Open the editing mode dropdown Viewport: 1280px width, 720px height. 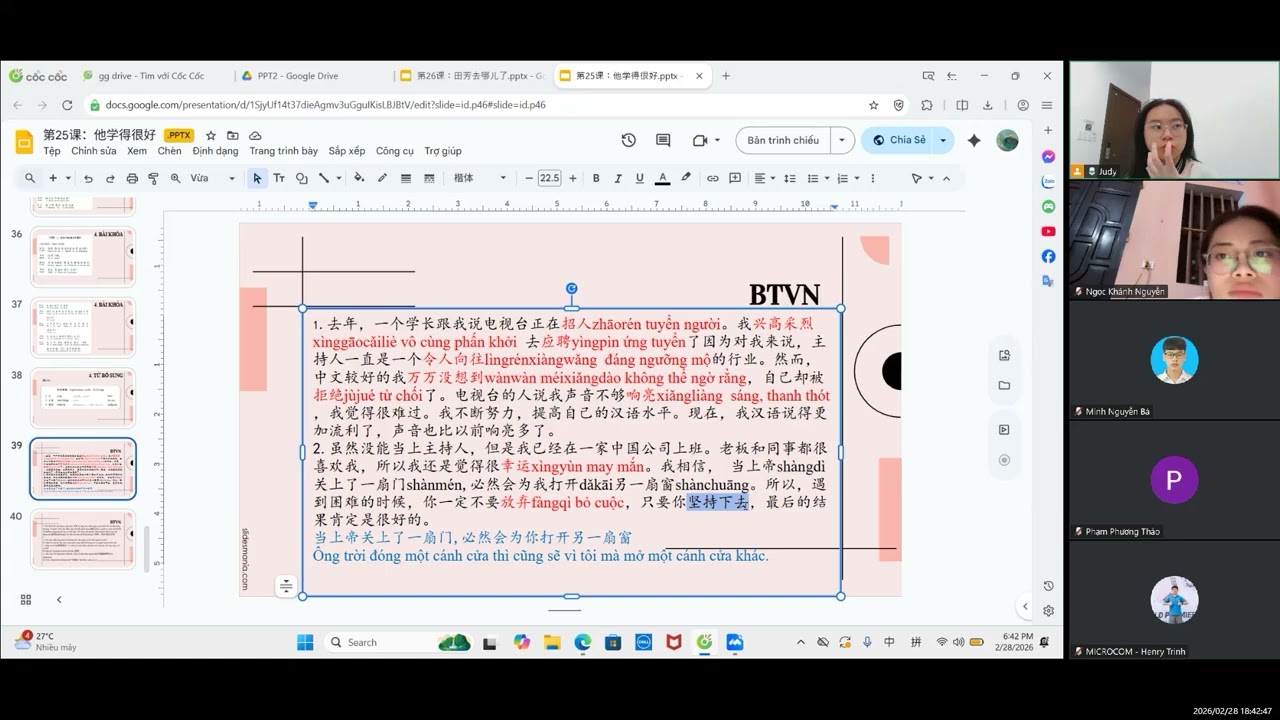tap(922, 178)
